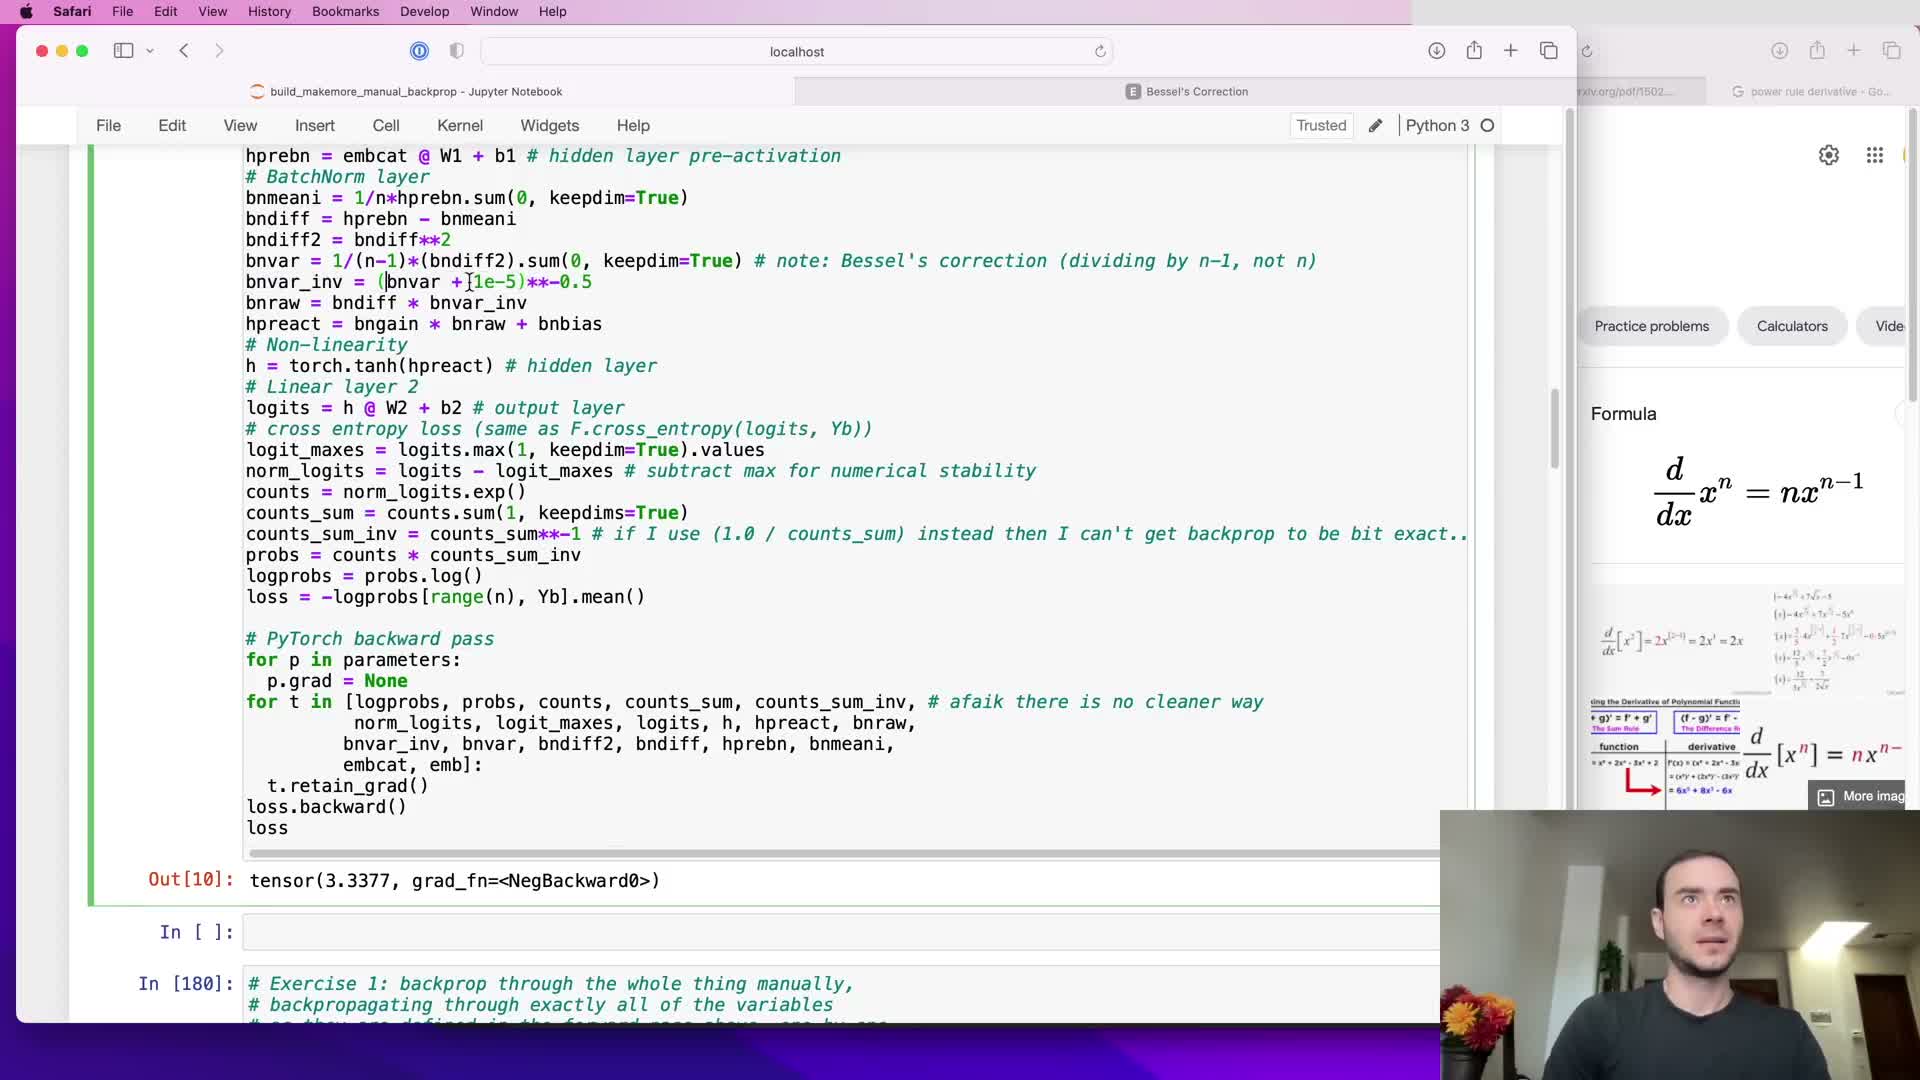
Task: Click the empty In [ ] code cell
Action: (x=840, y=932)
